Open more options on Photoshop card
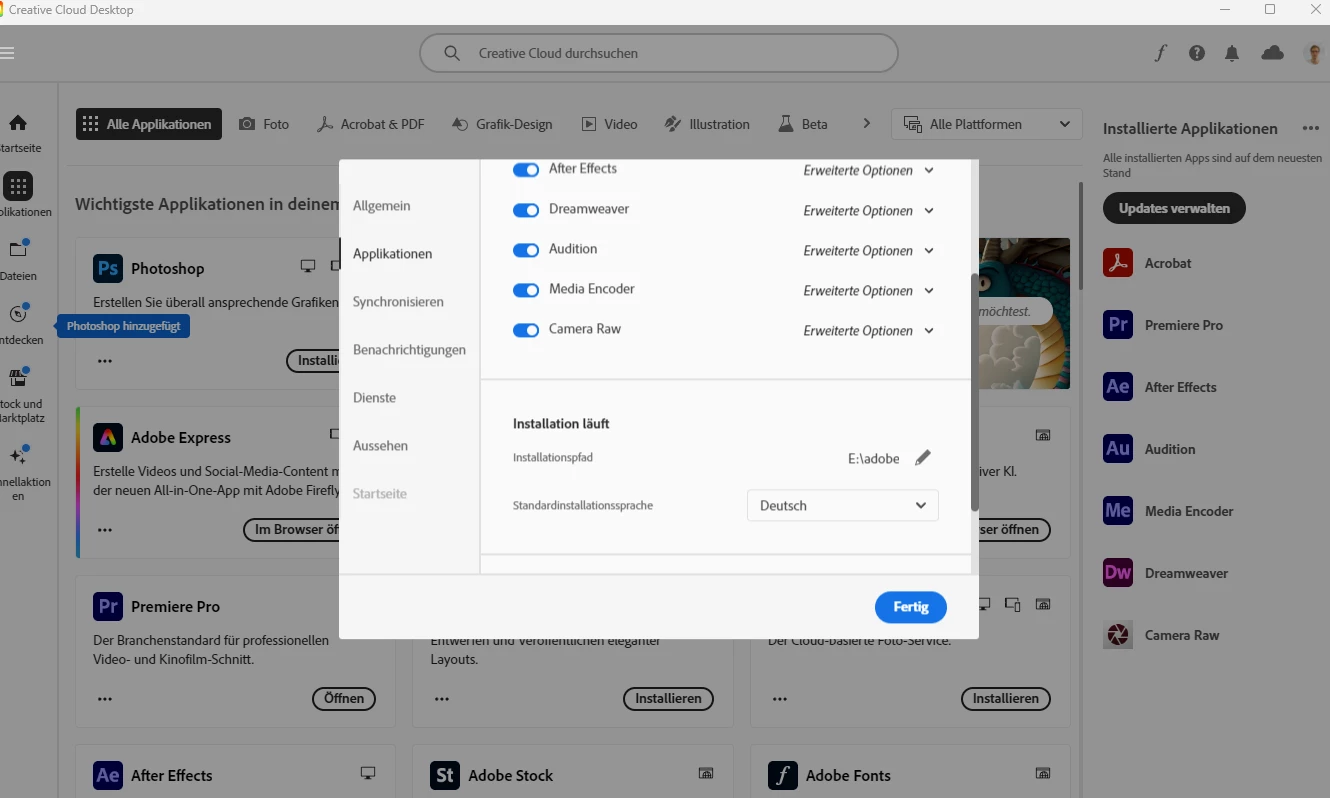 (105, 361)
